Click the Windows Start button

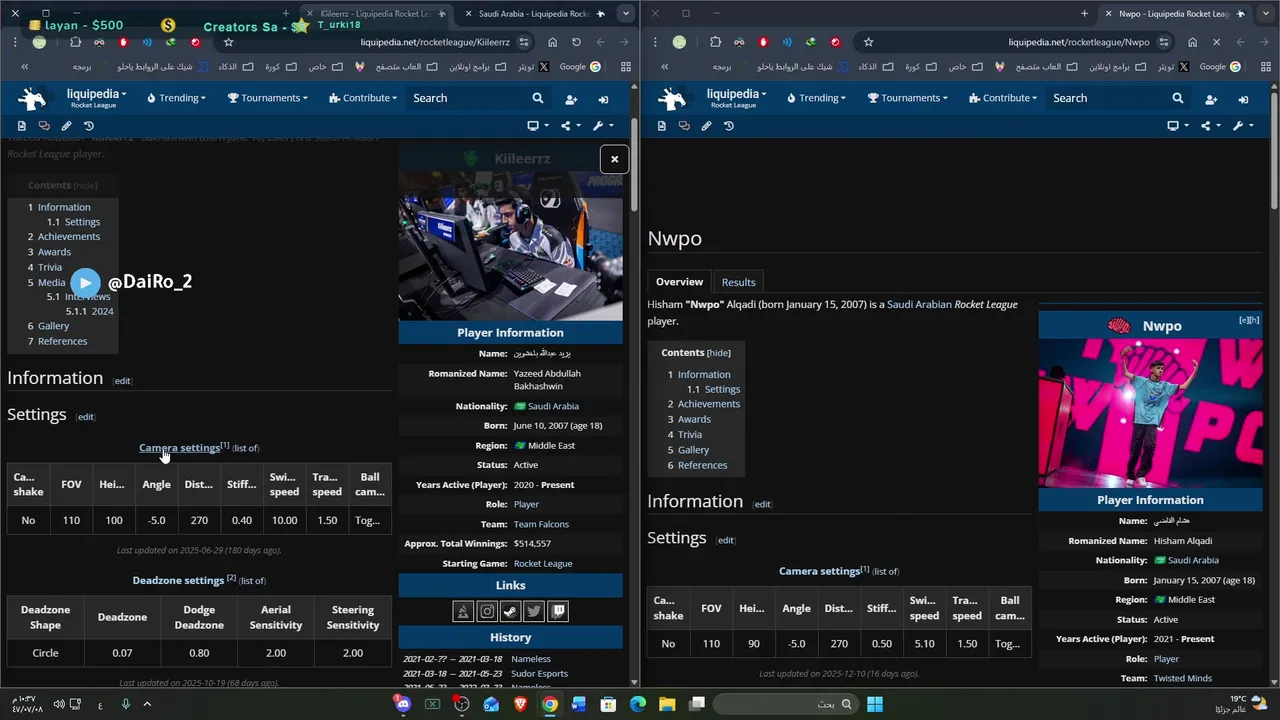[x=875, y=704]
